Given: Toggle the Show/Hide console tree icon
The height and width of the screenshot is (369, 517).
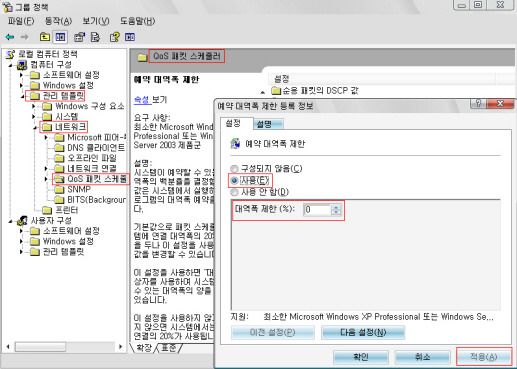Looking at the screenshot, I should click(60, 37).
